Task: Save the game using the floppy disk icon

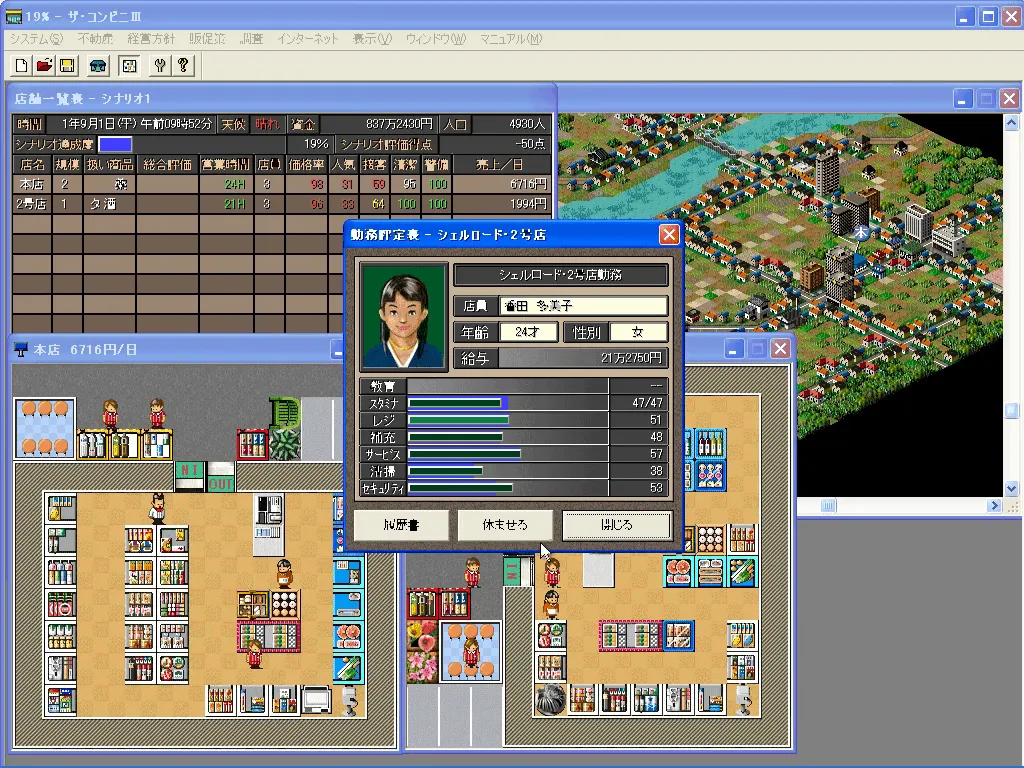Action: 66,62
